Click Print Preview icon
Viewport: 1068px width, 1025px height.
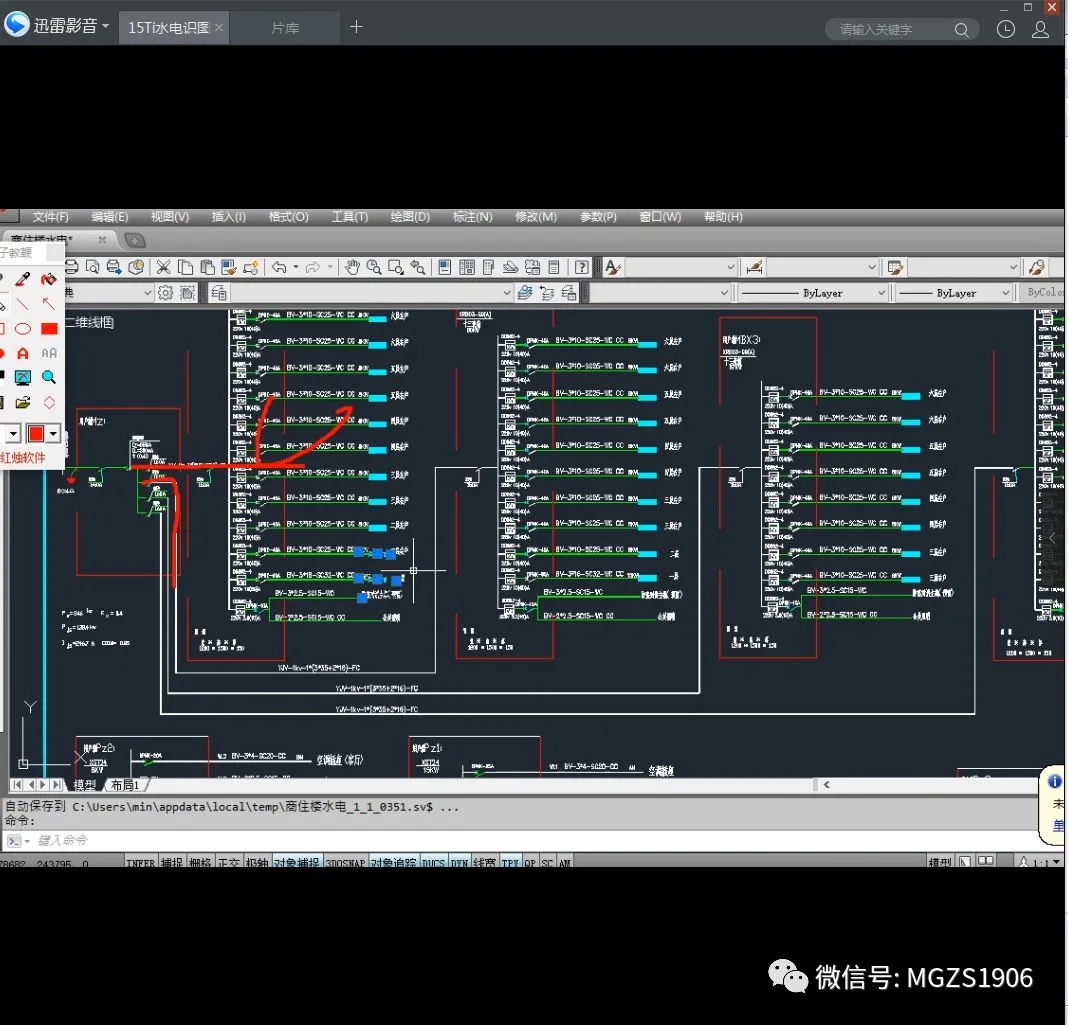[x=93, y=267]
